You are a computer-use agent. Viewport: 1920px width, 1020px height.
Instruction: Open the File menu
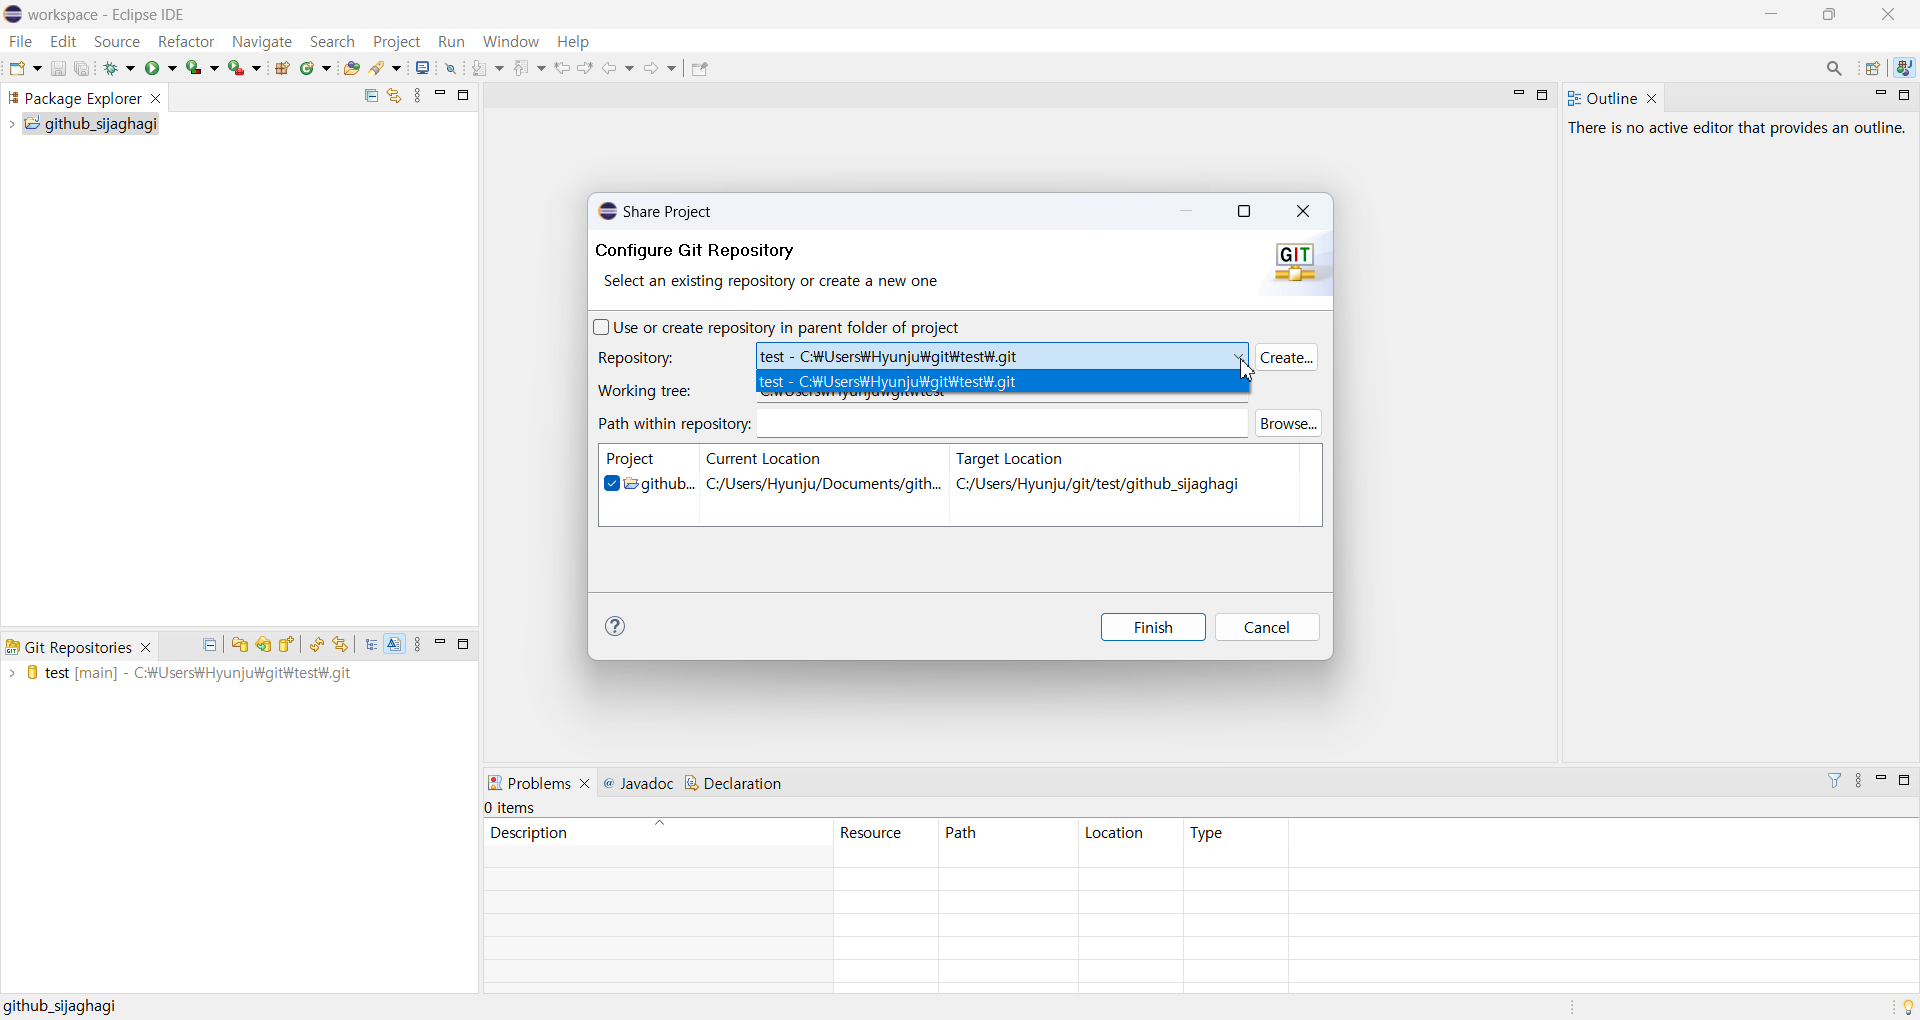click(21, 42)
